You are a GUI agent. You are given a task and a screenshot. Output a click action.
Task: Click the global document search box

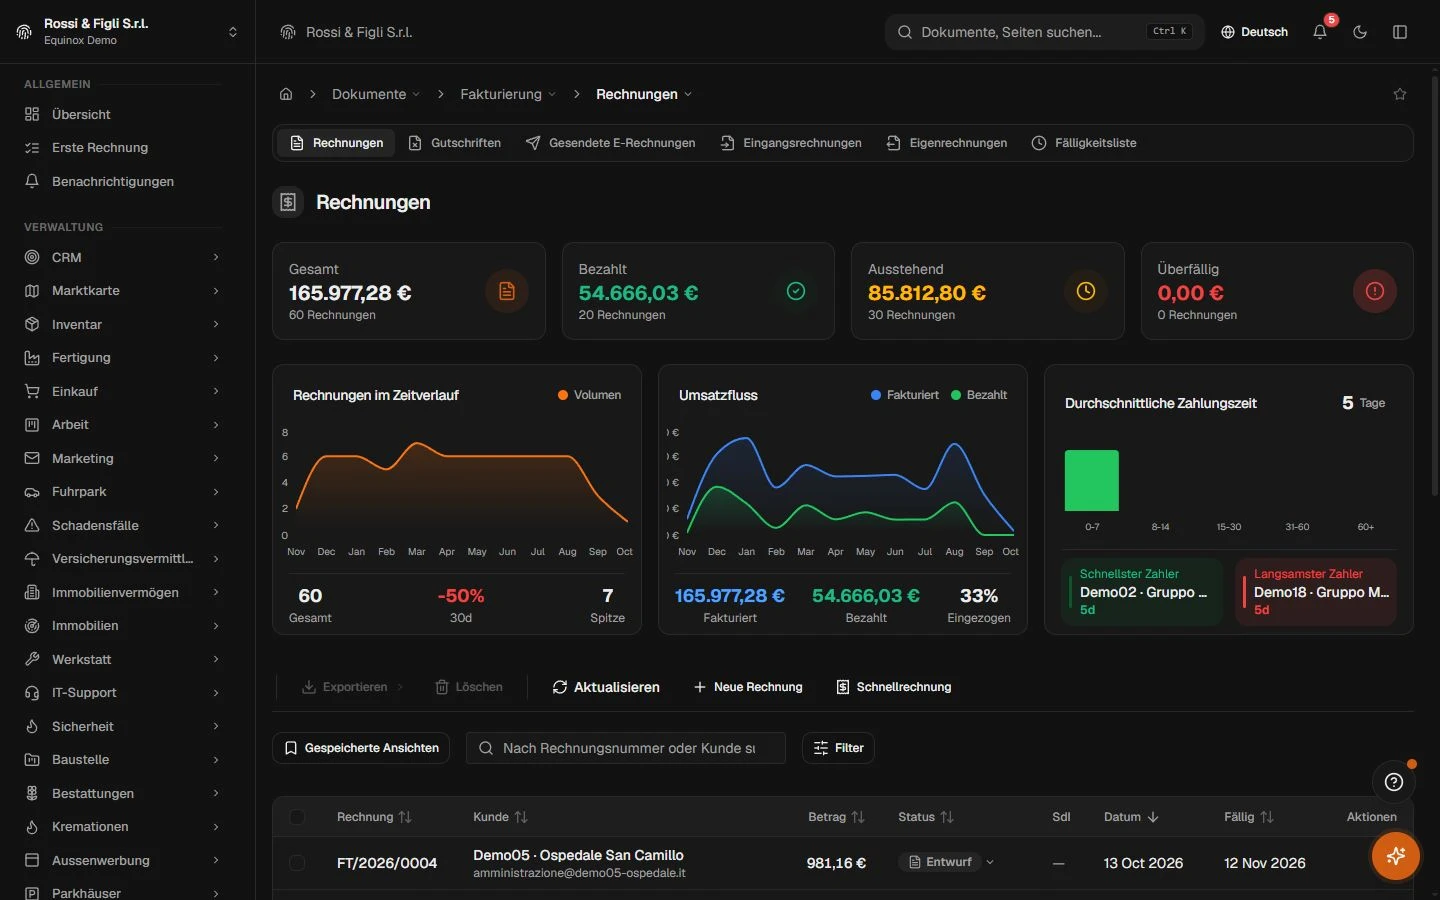tap(1044, 32)
